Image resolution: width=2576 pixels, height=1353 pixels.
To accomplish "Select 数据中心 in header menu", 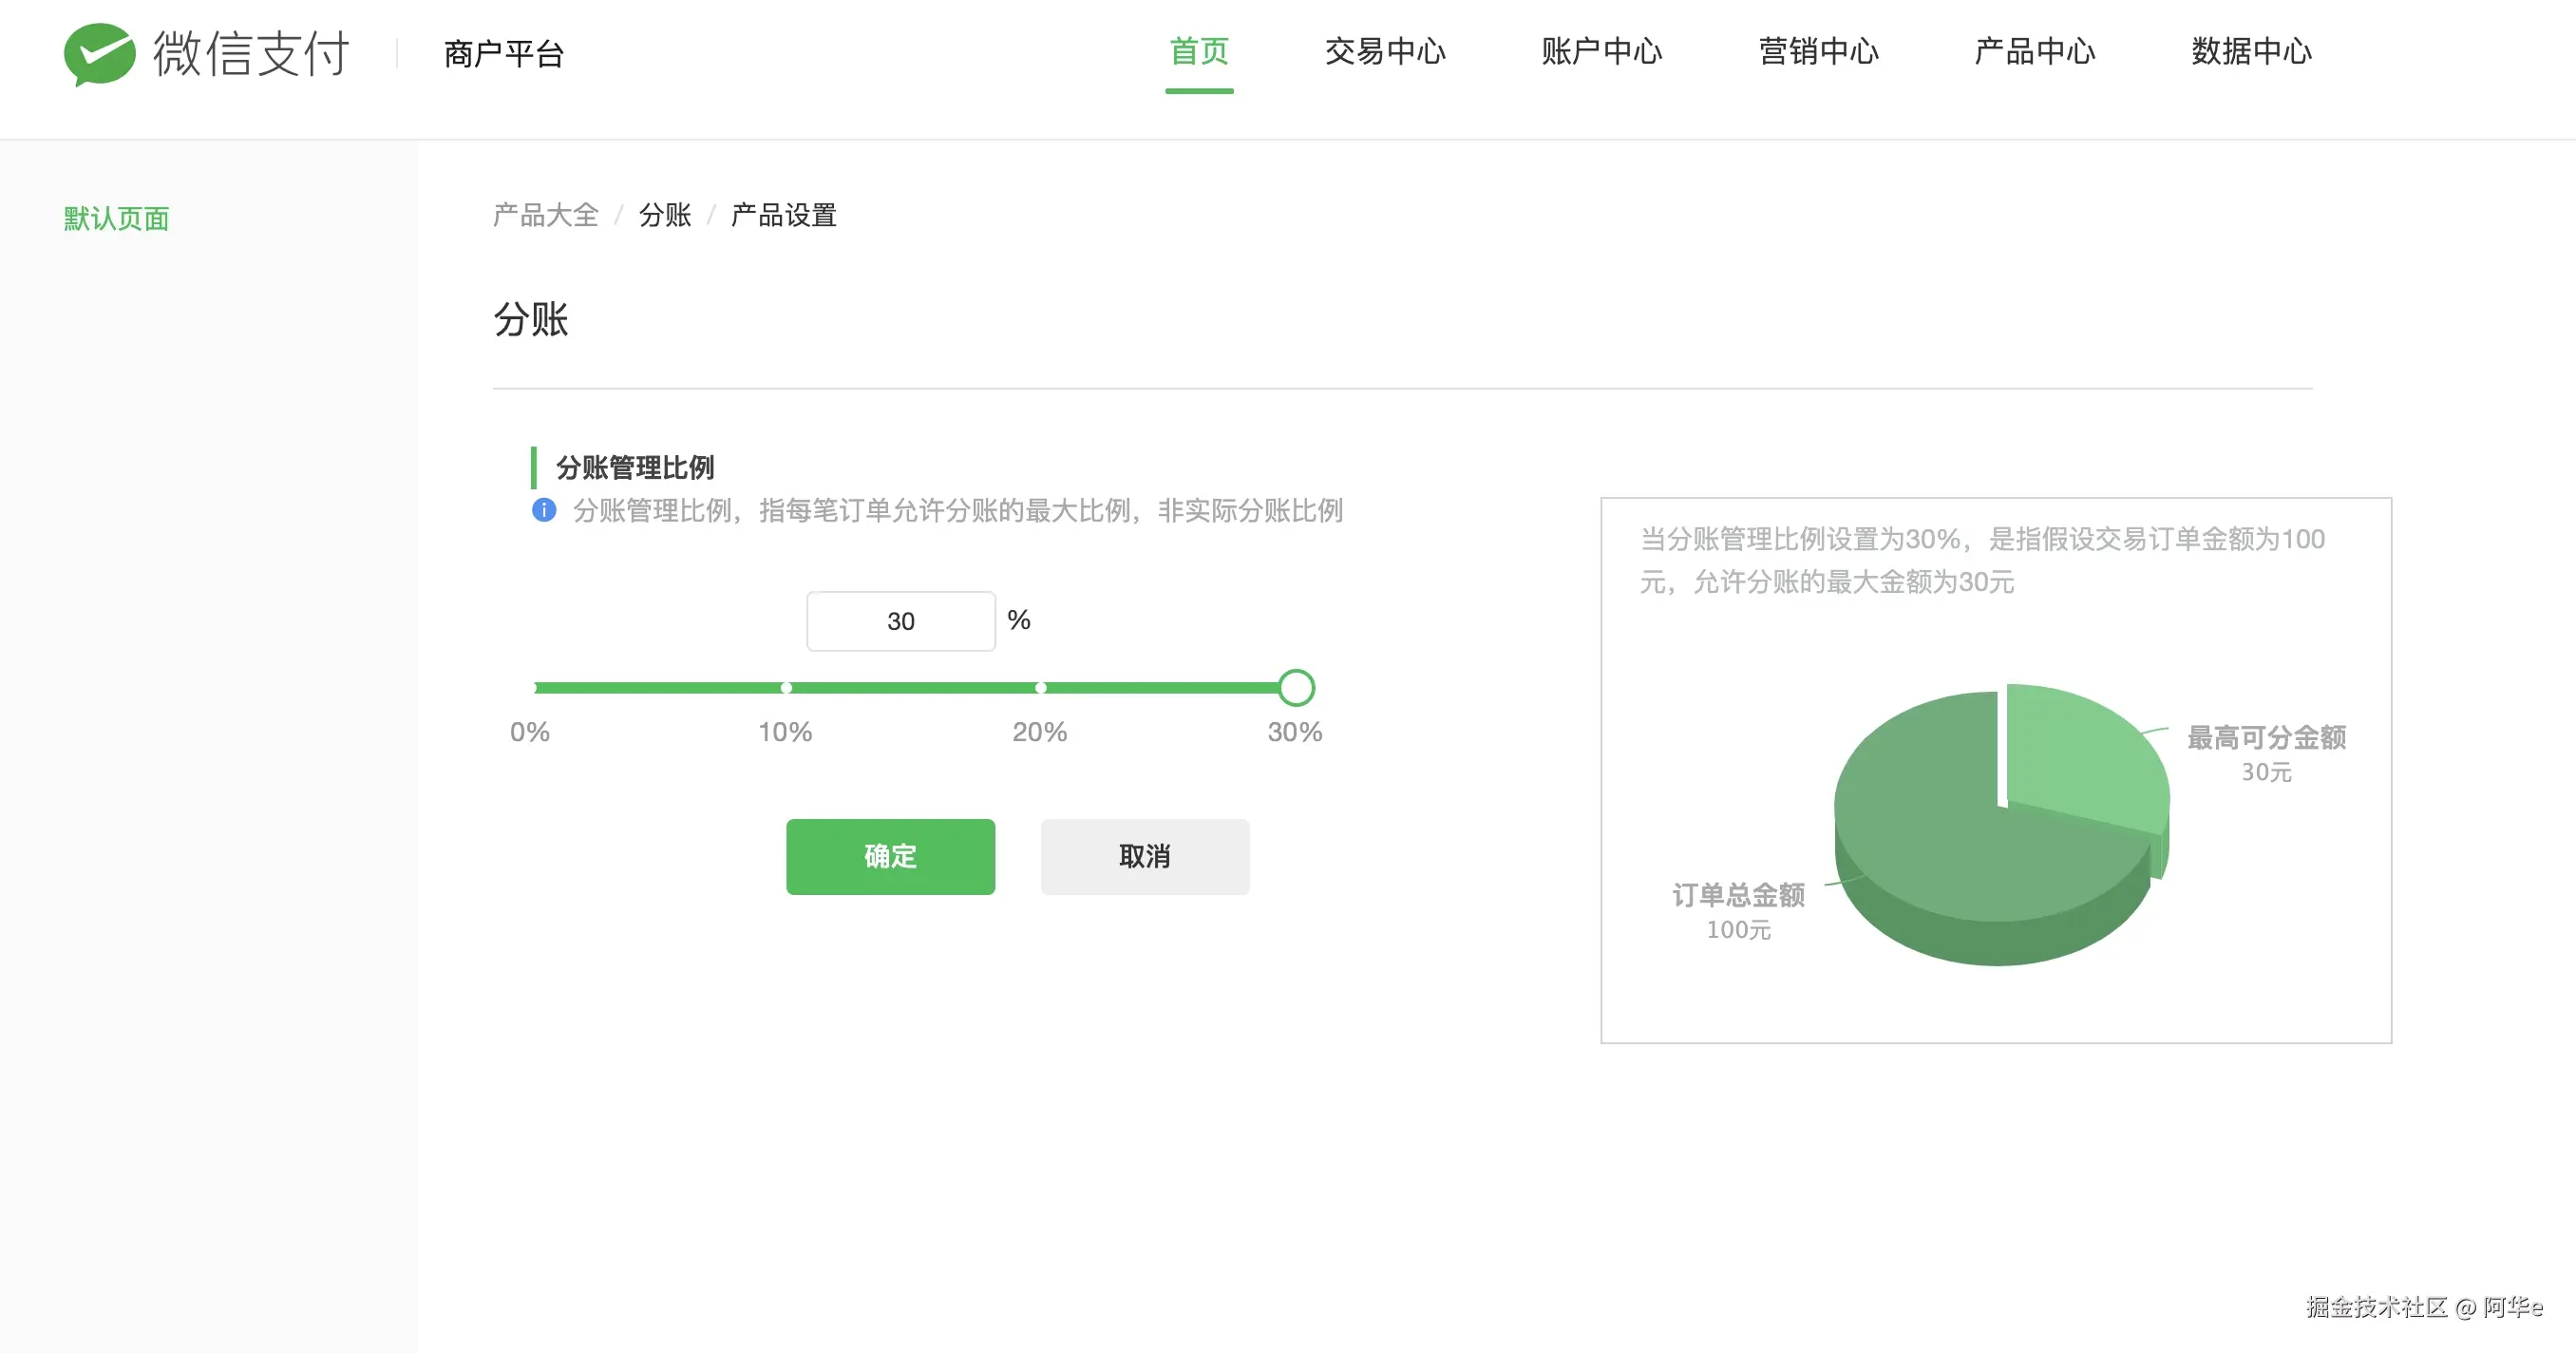I will pyautogui.click(x=2251, y=52).
